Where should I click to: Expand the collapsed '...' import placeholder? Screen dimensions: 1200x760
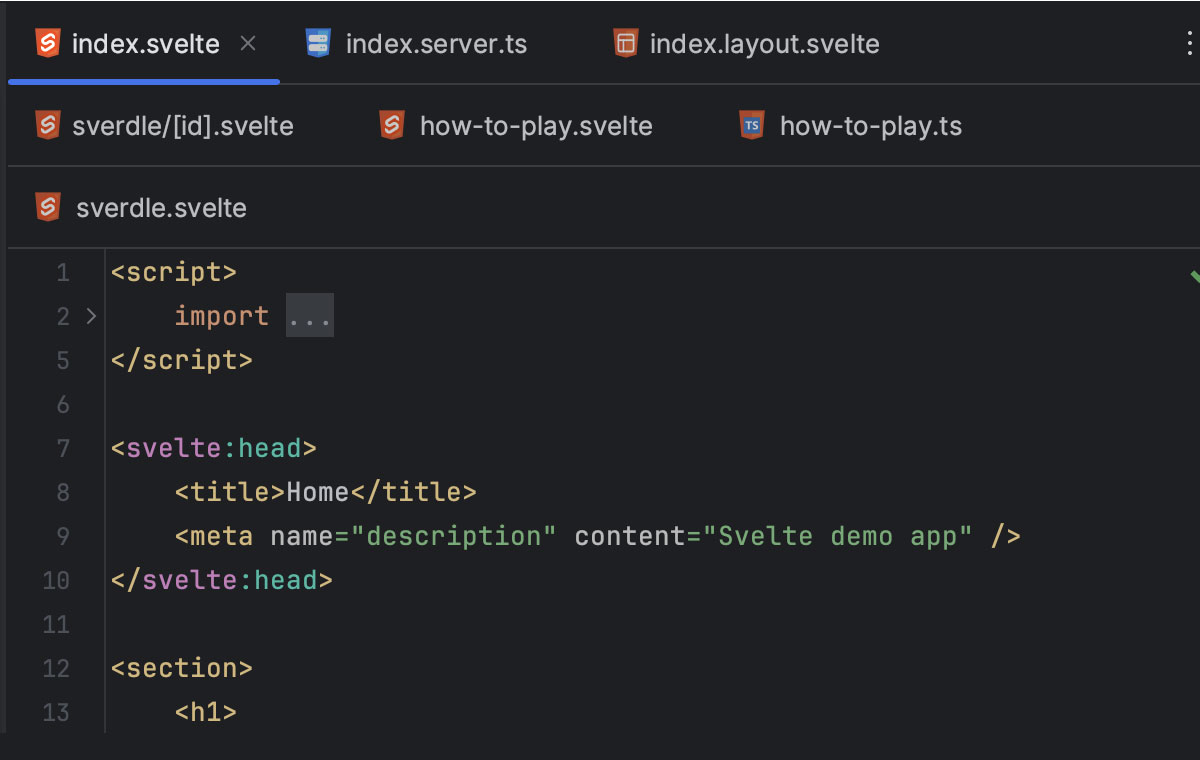(x=310, y=316)
